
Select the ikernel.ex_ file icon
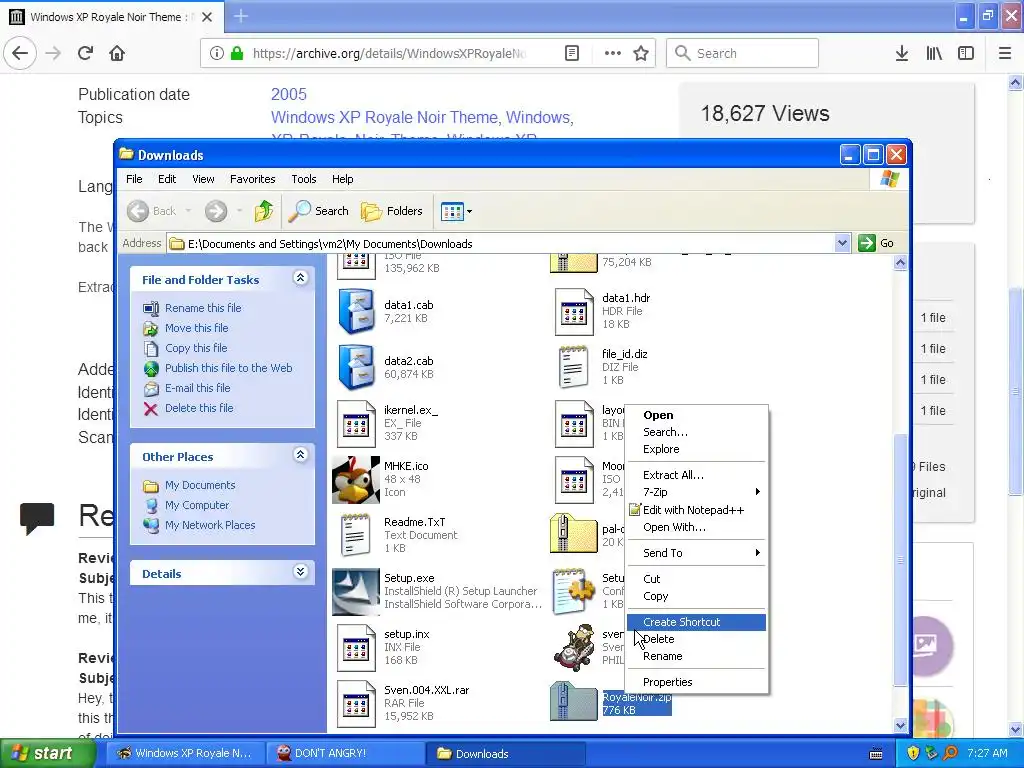[x=356, y=423]
